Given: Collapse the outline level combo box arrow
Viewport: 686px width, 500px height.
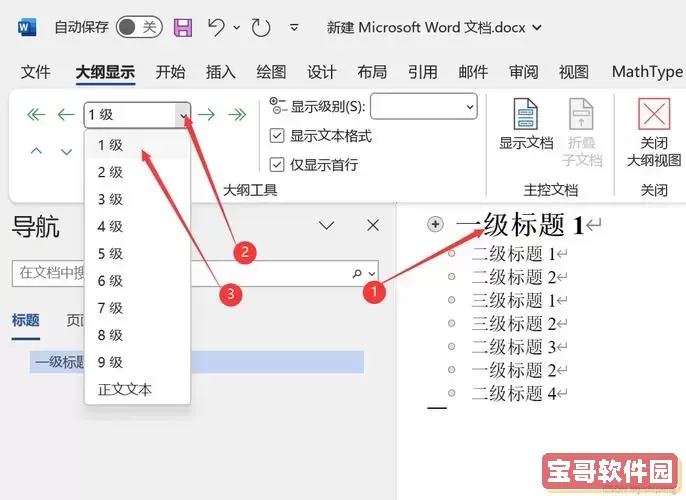Looking at the screenshot, I should [183, 115].
